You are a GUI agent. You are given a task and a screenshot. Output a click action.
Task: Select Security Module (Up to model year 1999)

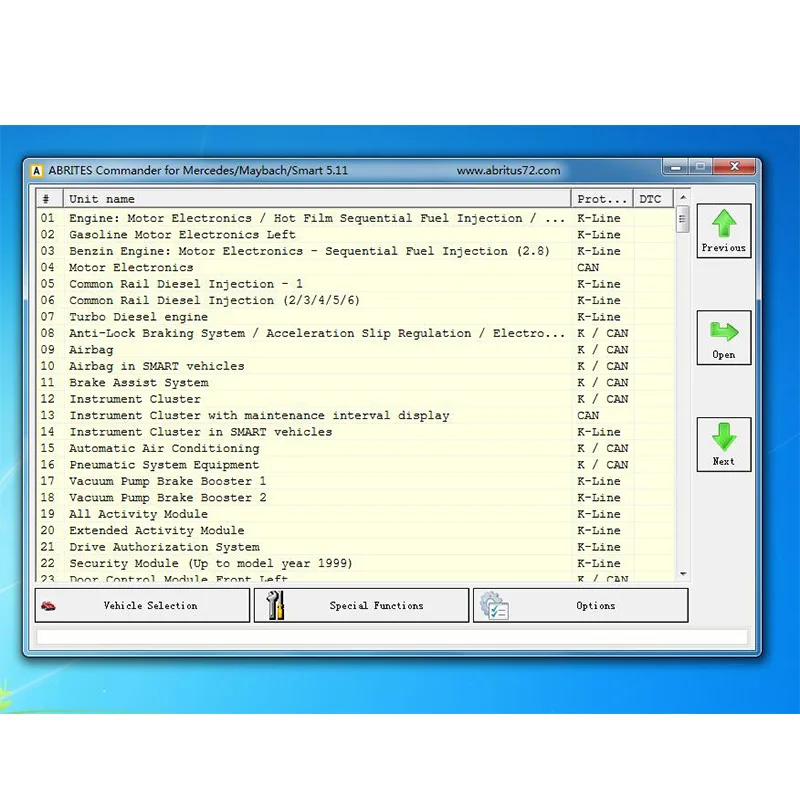click(356, 563)
